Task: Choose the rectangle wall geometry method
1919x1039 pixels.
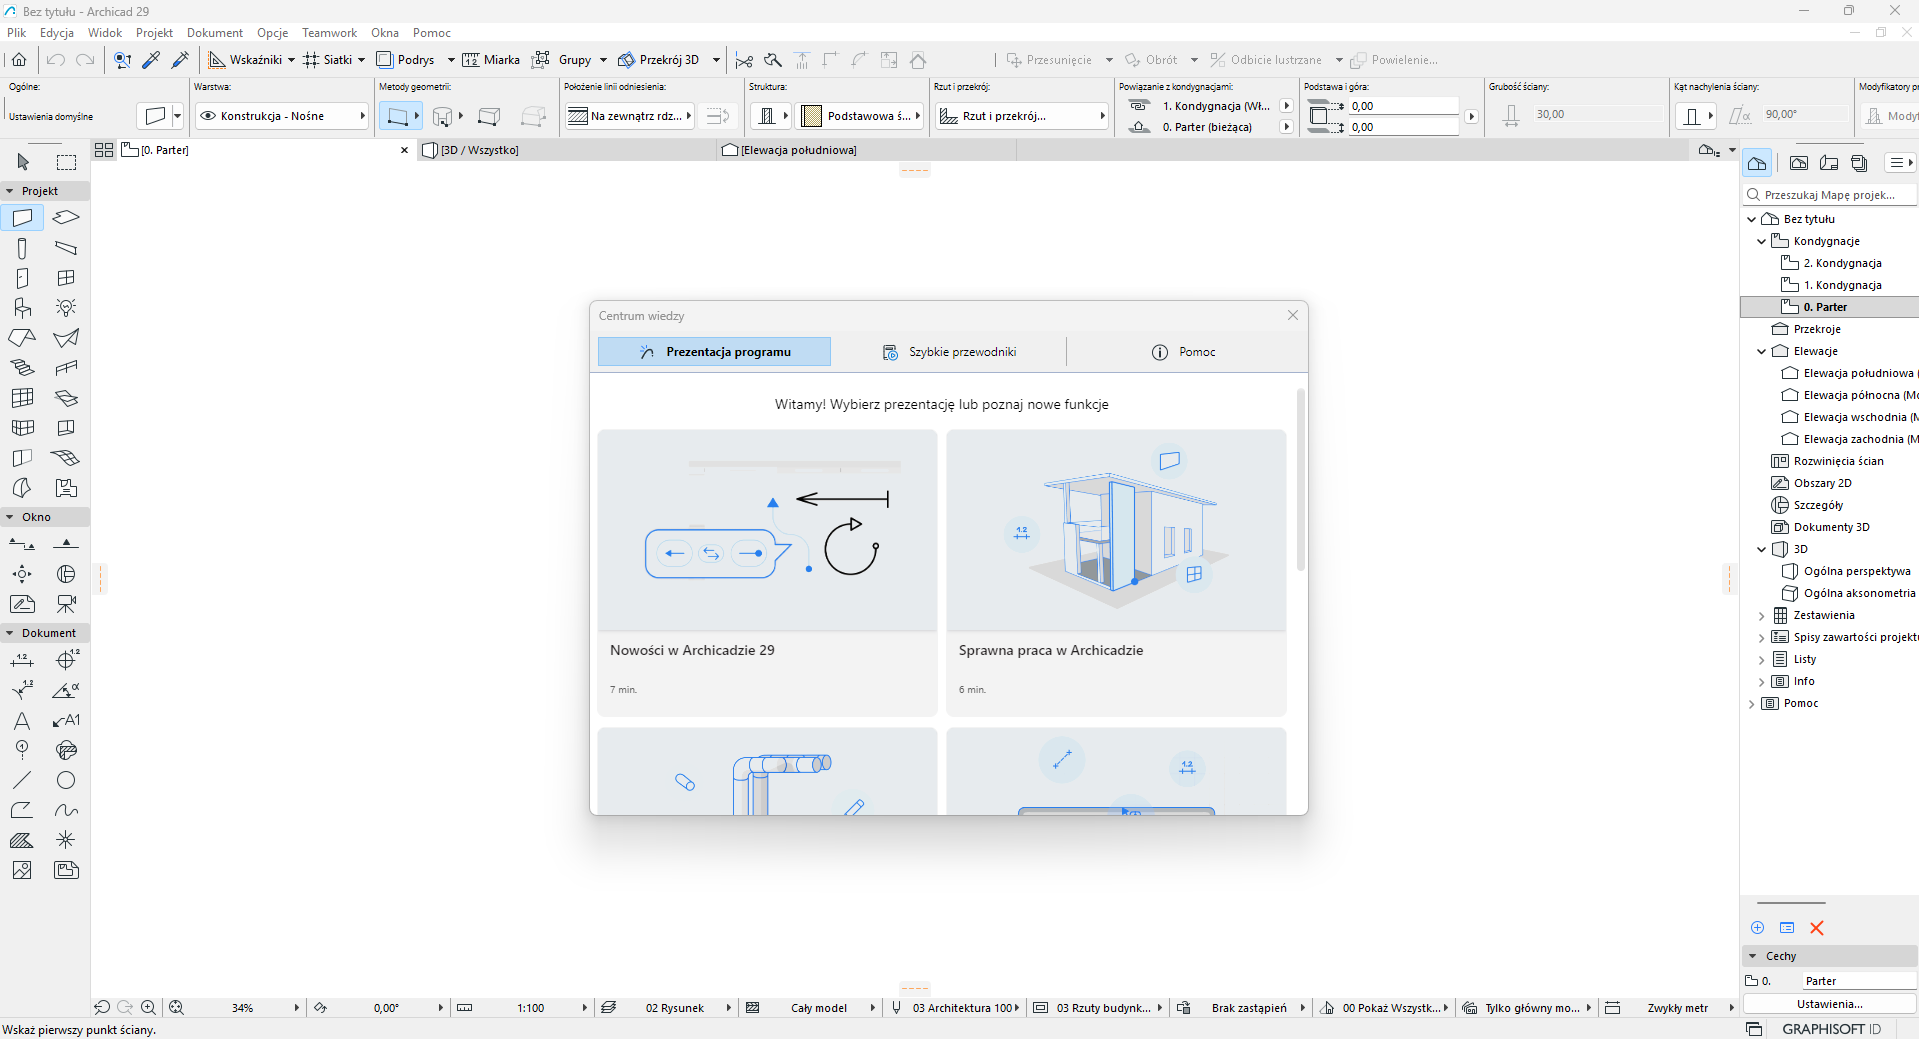Action: point(489,116)
